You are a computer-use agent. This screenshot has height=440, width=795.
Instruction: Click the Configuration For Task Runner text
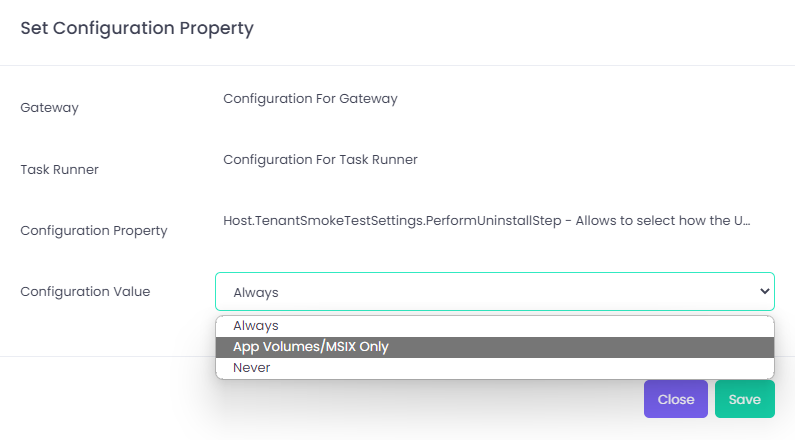pyautogui.click(x=320, y=159)
